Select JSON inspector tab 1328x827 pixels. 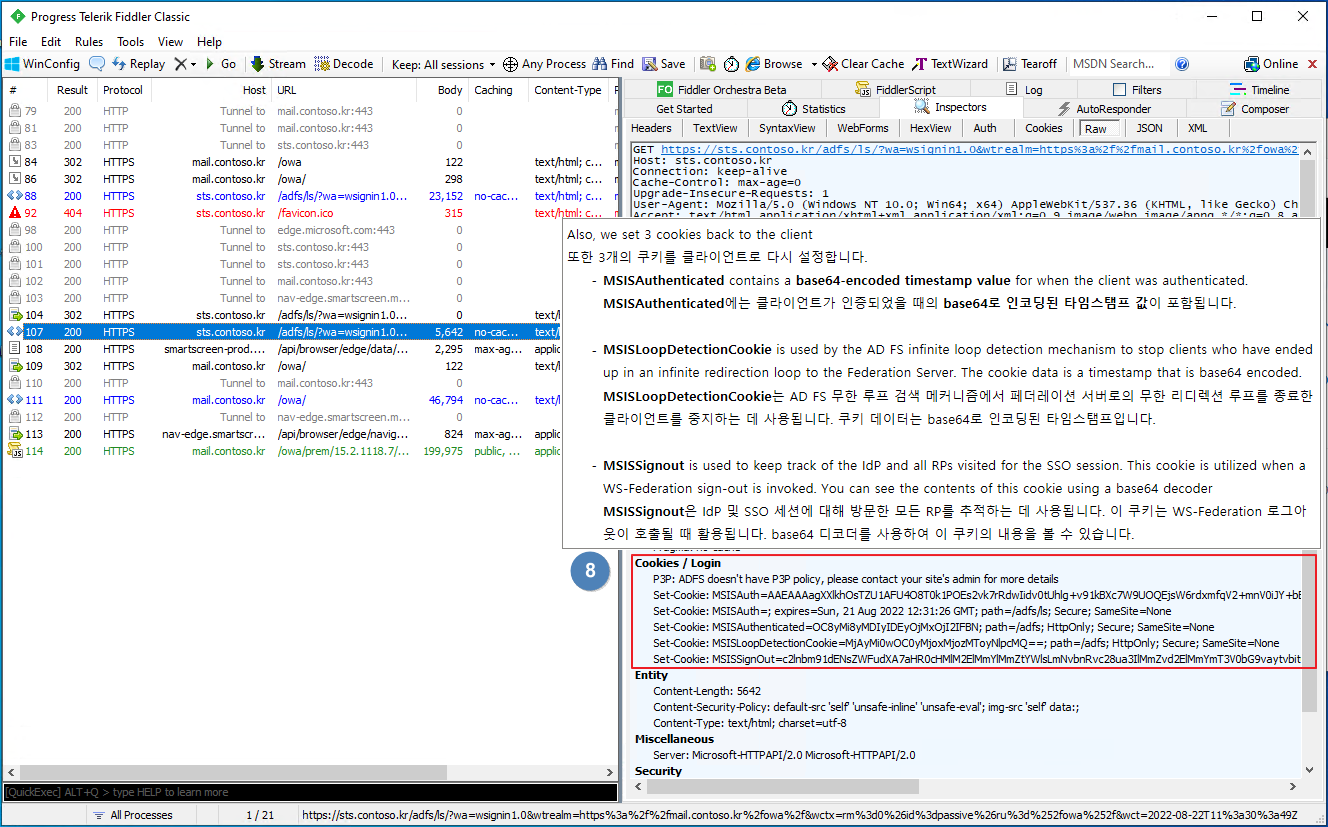coord(1149,128)
